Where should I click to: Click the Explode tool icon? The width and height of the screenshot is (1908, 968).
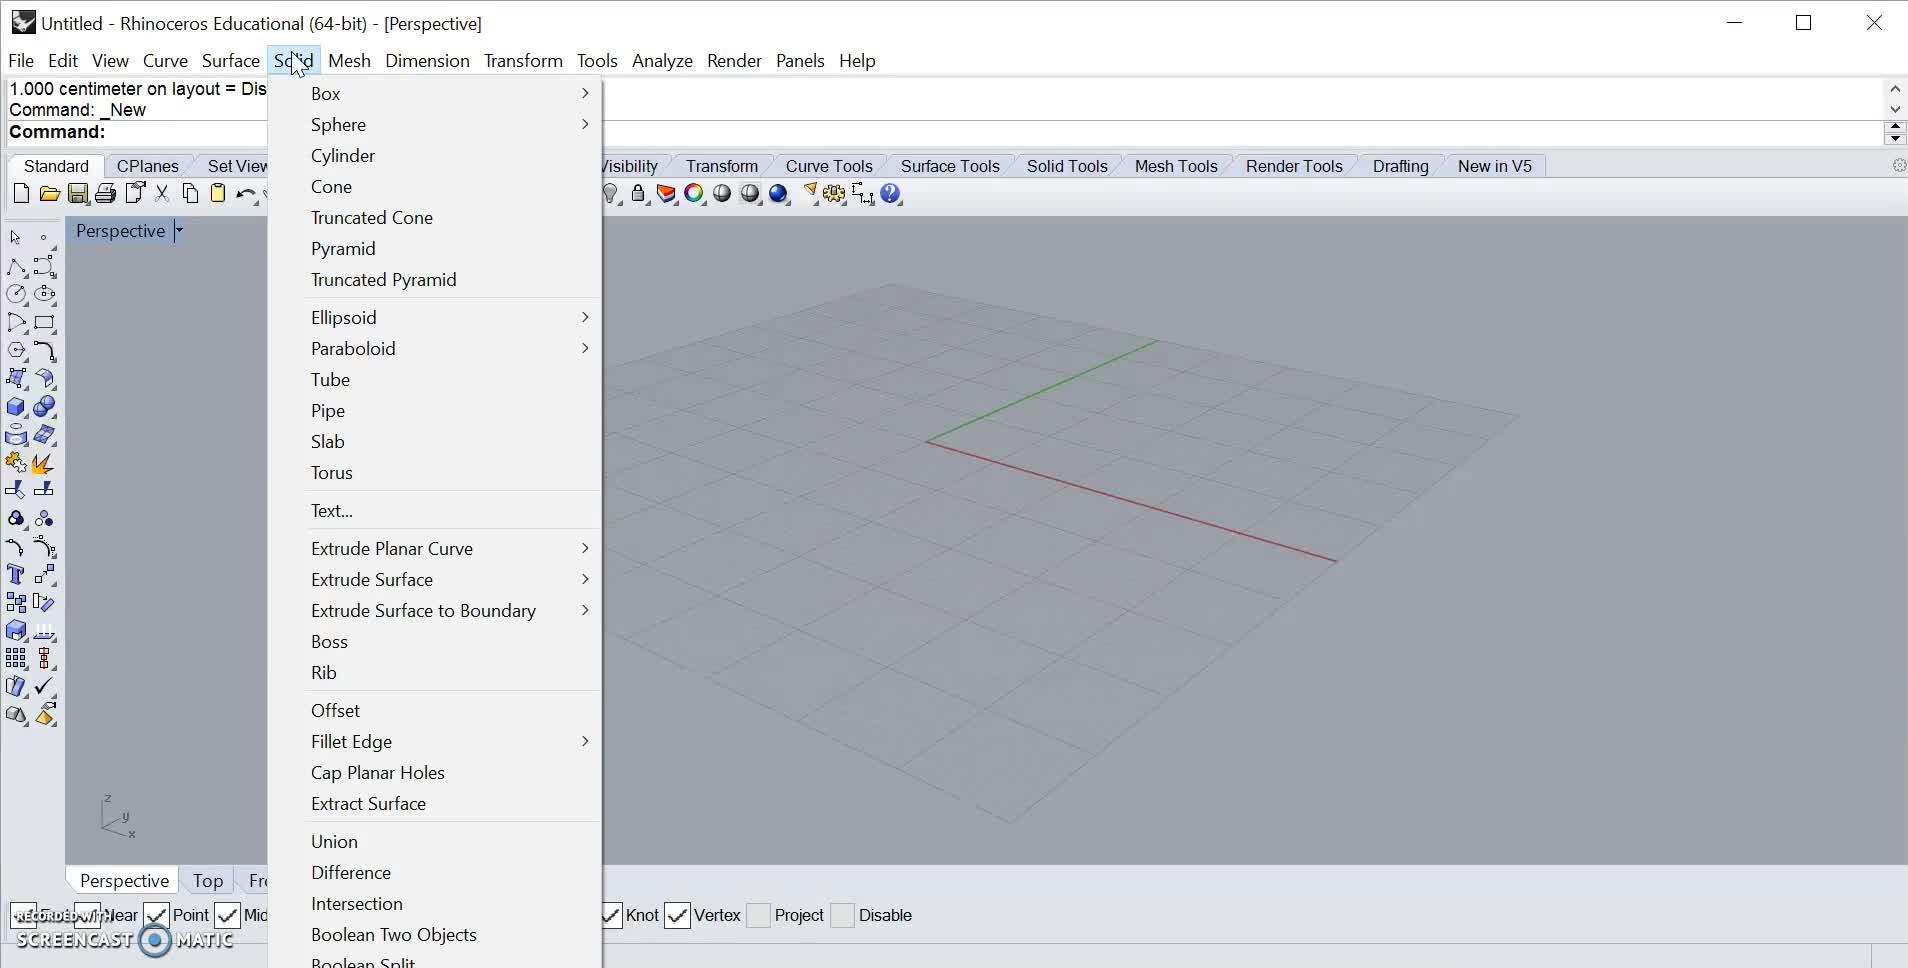pos(42,463)
